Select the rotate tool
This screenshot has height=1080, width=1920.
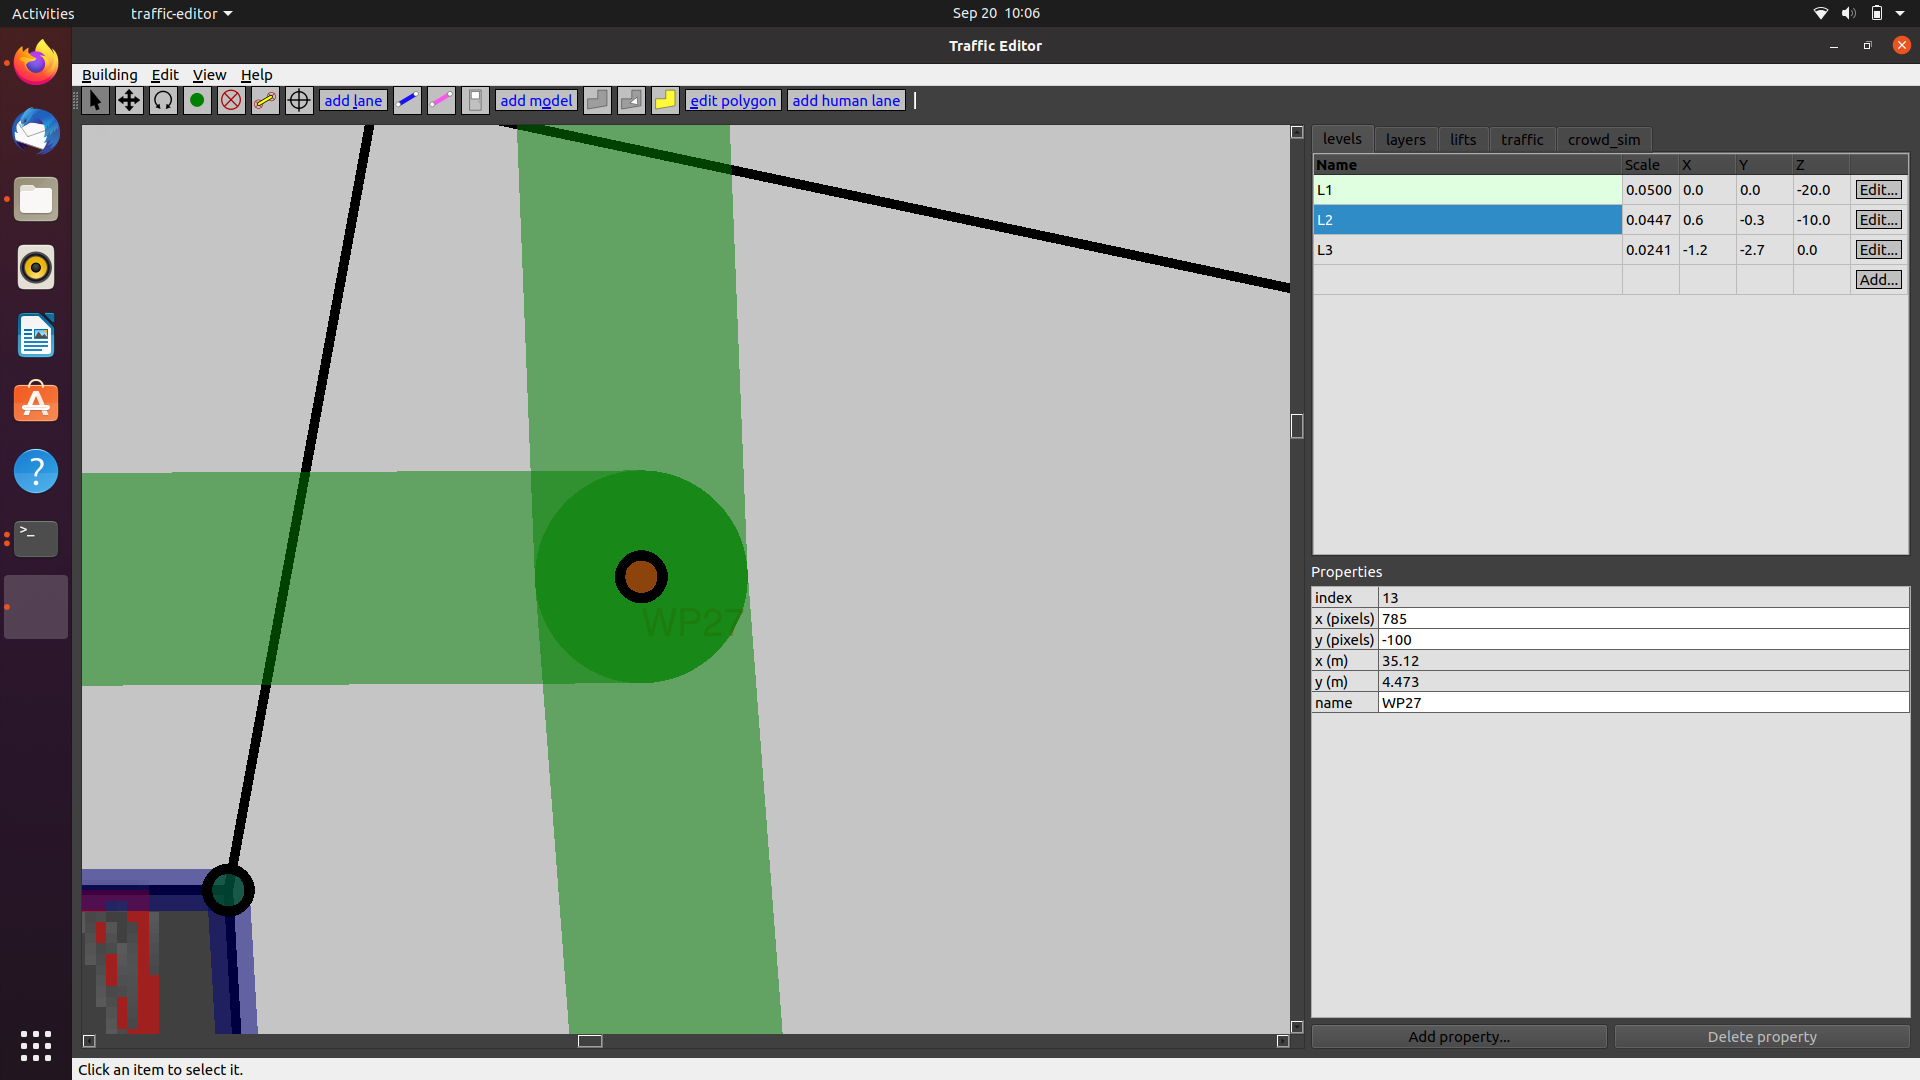(x=163, y=100)
